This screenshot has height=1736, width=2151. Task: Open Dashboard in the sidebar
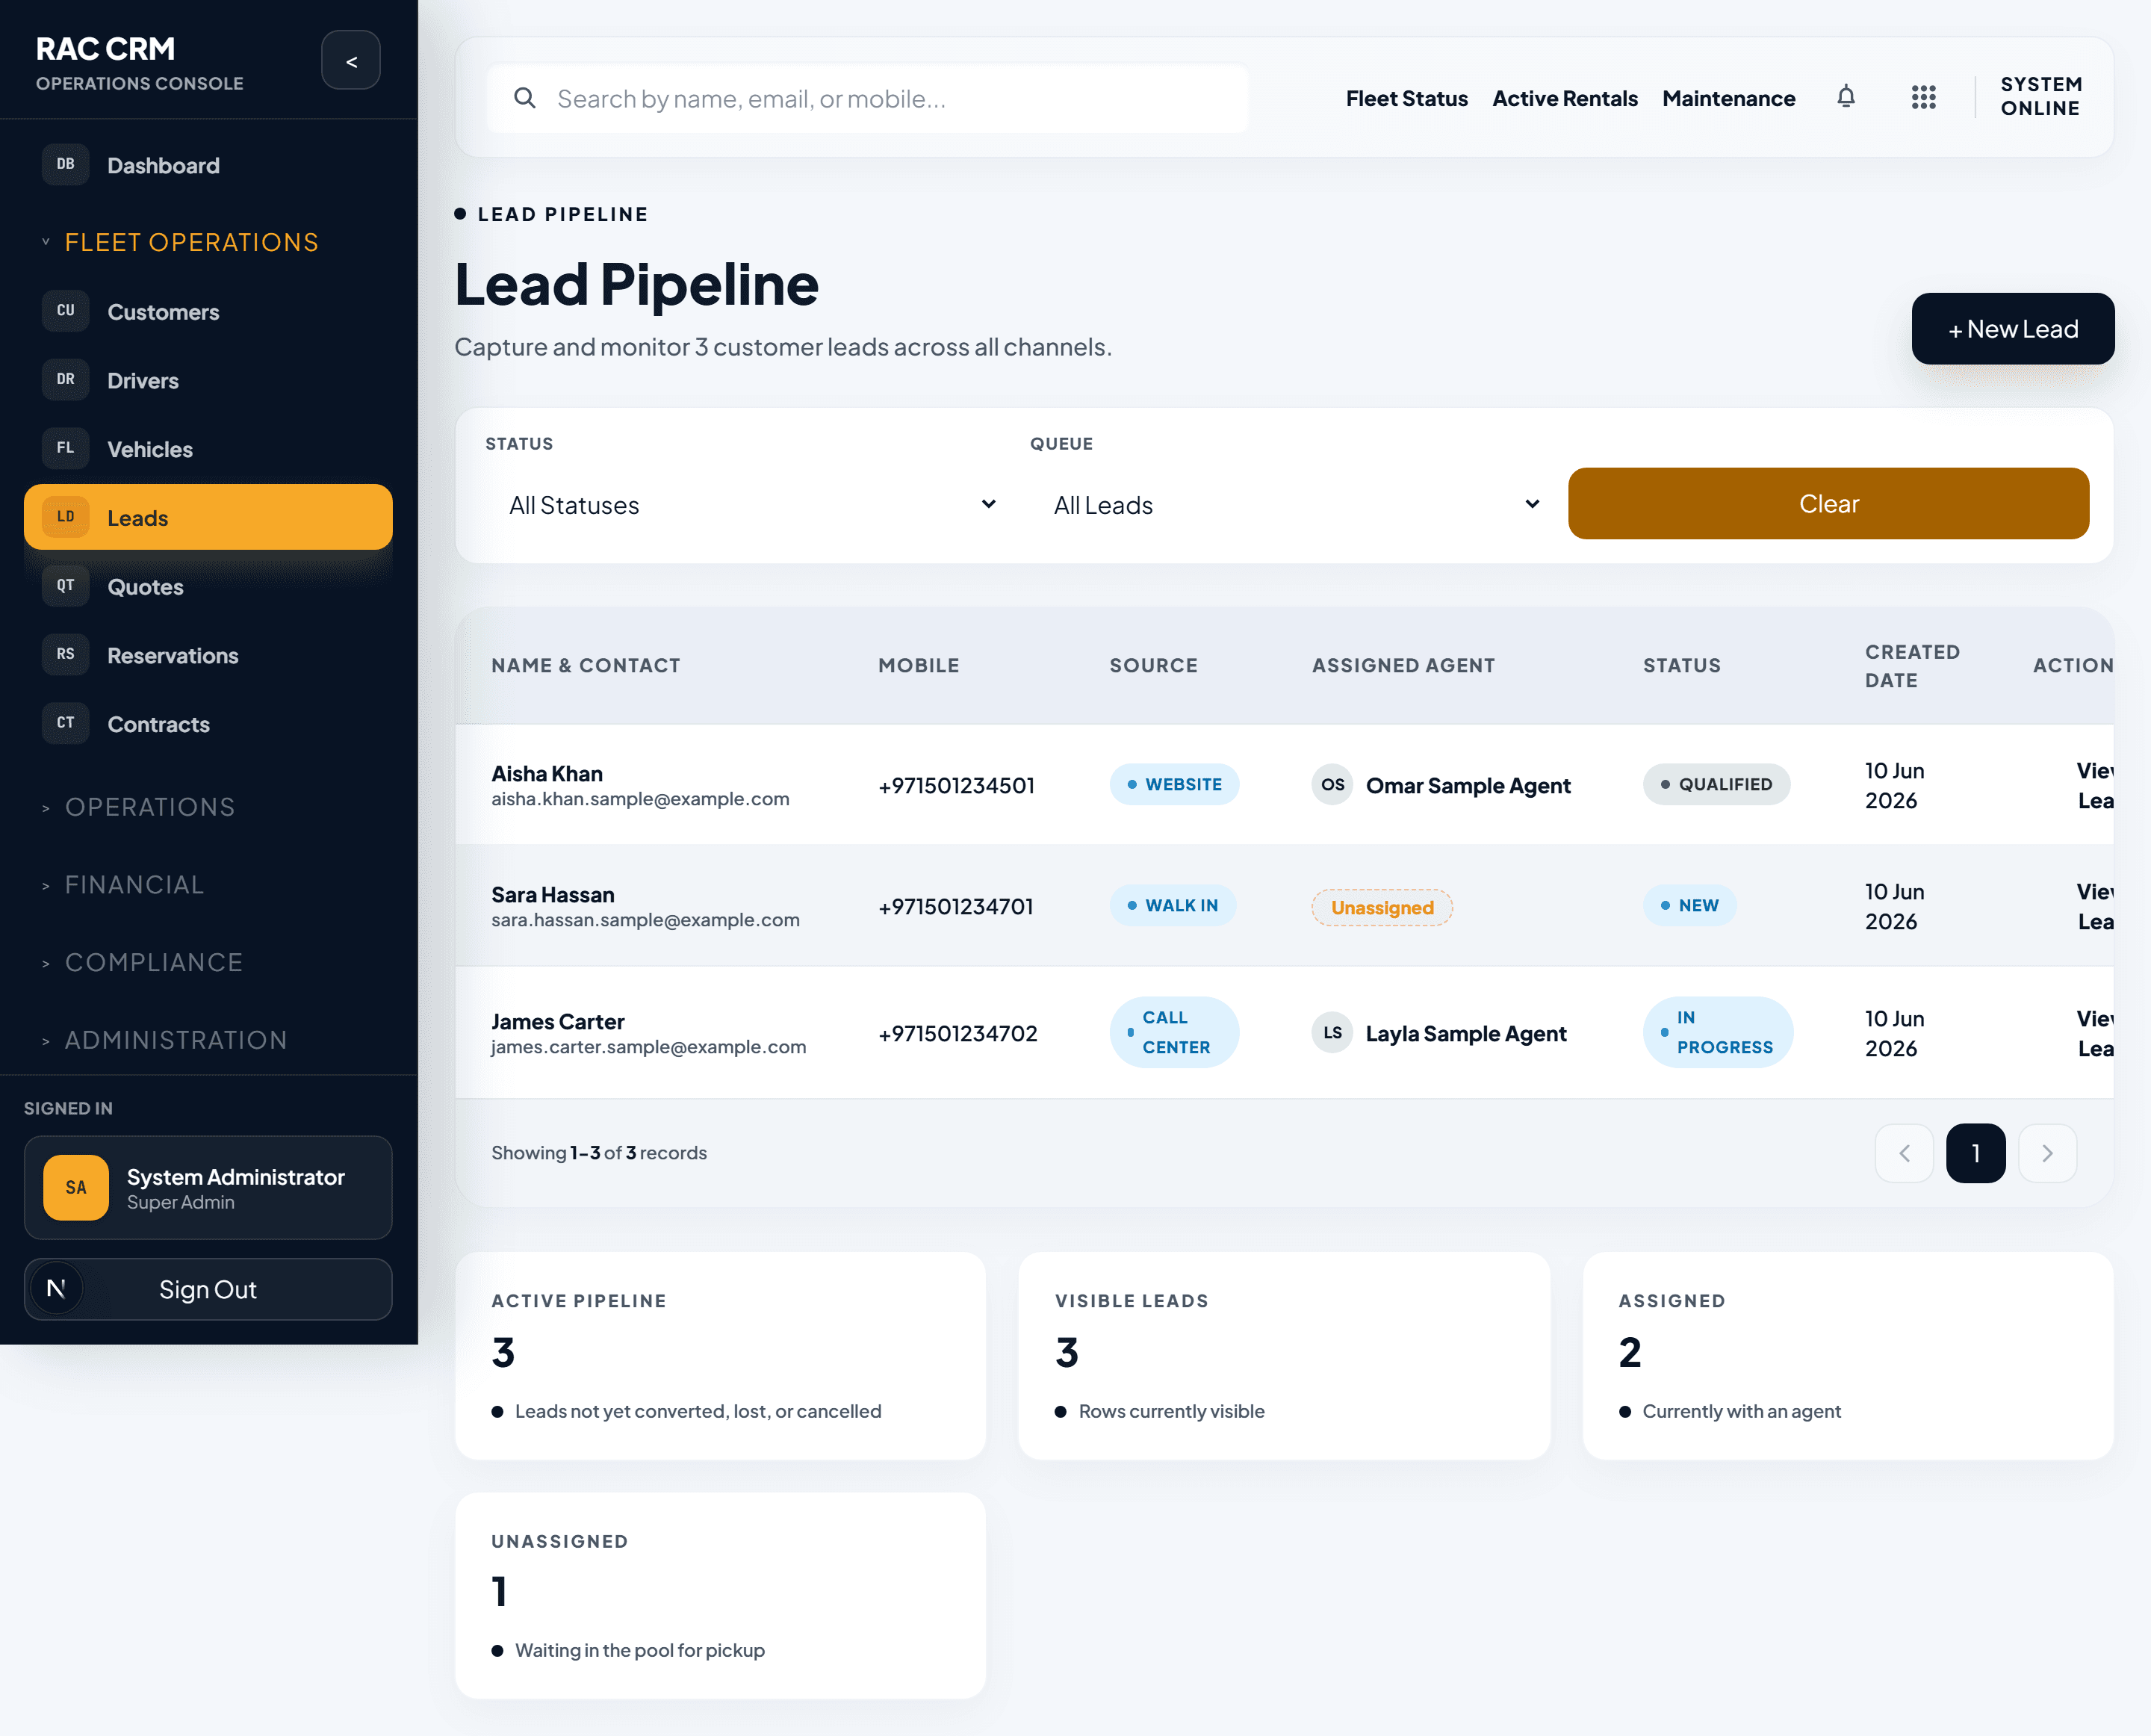(x=208, y=165)
